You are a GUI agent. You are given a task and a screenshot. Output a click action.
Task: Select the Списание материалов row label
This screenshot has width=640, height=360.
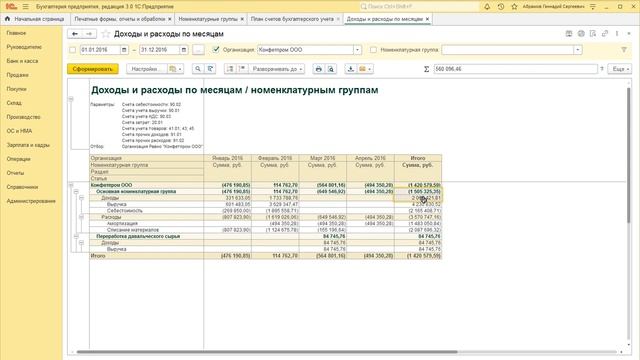pyautogui.click(x=133, y=230)
